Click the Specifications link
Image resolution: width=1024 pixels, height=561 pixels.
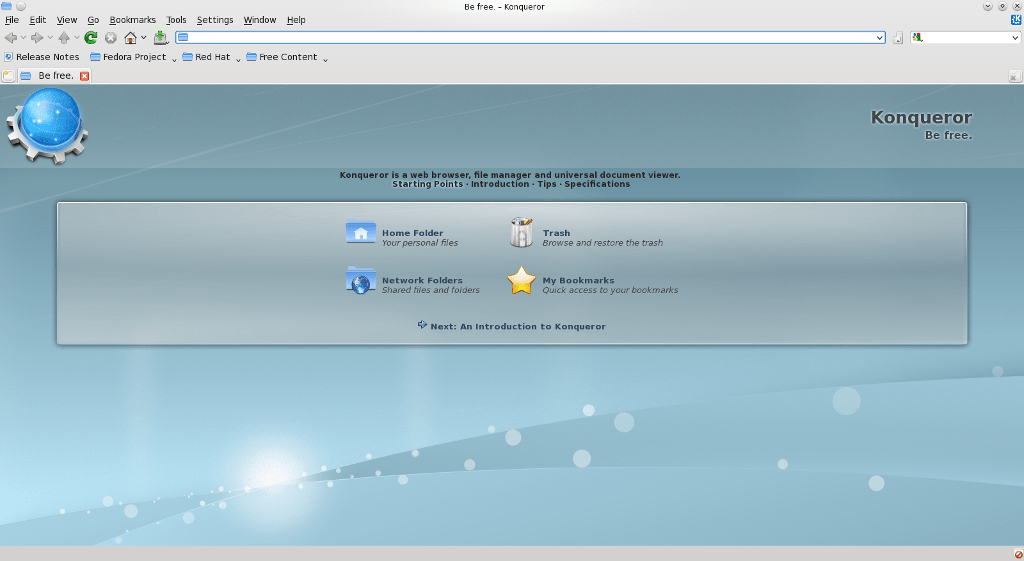(x=597, y=184)
